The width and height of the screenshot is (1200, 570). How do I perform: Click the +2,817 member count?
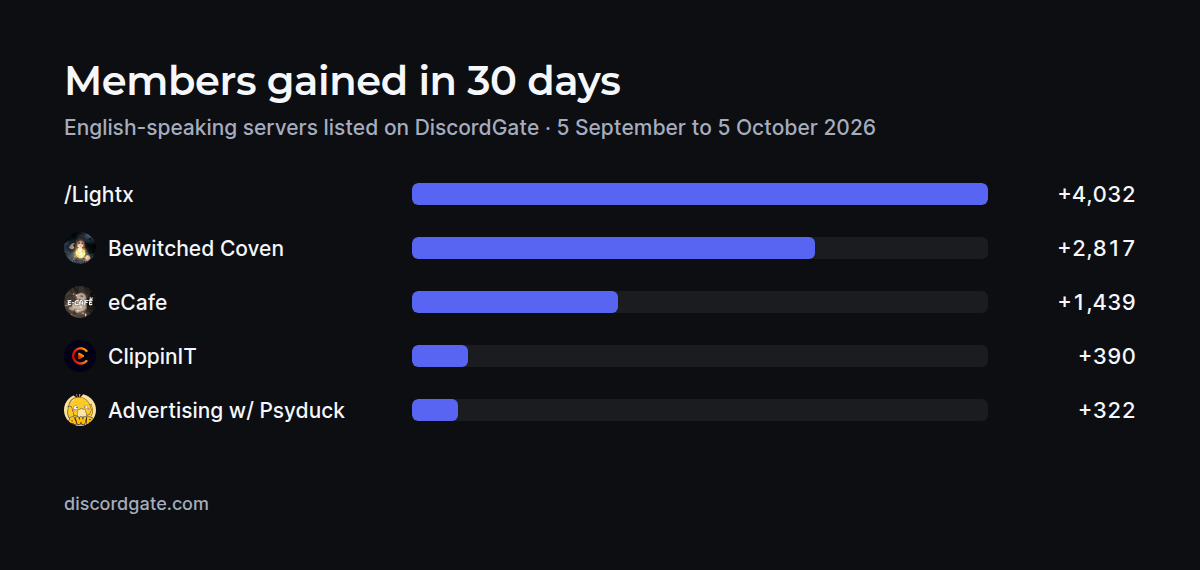pyautogui.click(x=1097, y=248)
